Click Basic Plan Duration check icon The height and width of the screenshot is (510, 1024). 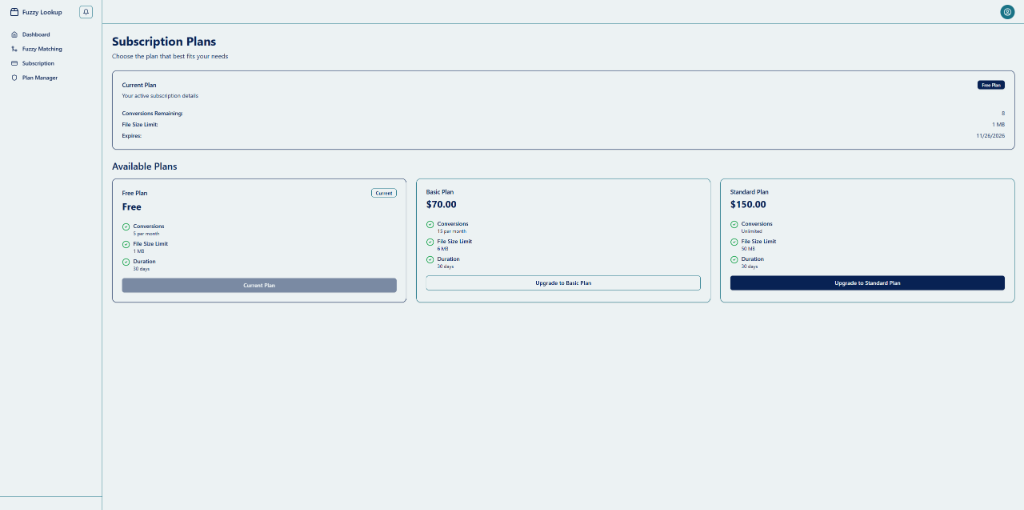click(430, 260)
